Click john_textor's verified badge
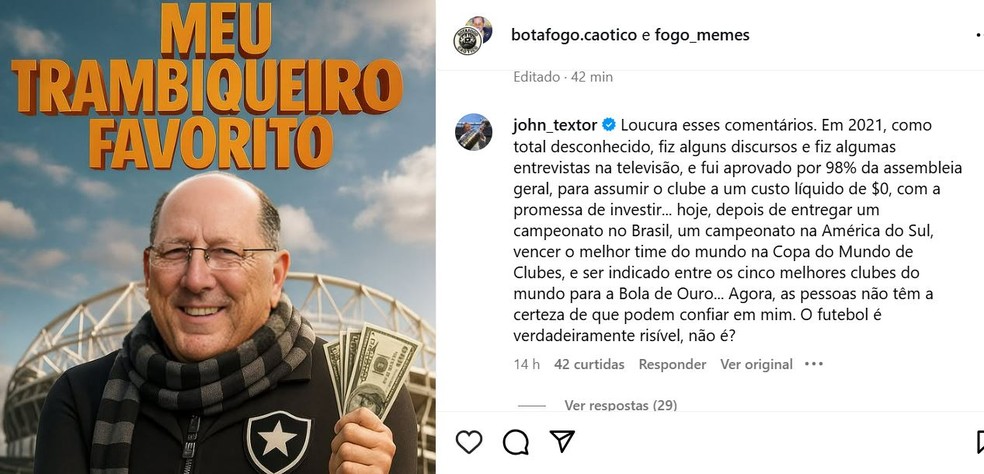The height and width of the screenshot is (474, 984). click(609, 125)
